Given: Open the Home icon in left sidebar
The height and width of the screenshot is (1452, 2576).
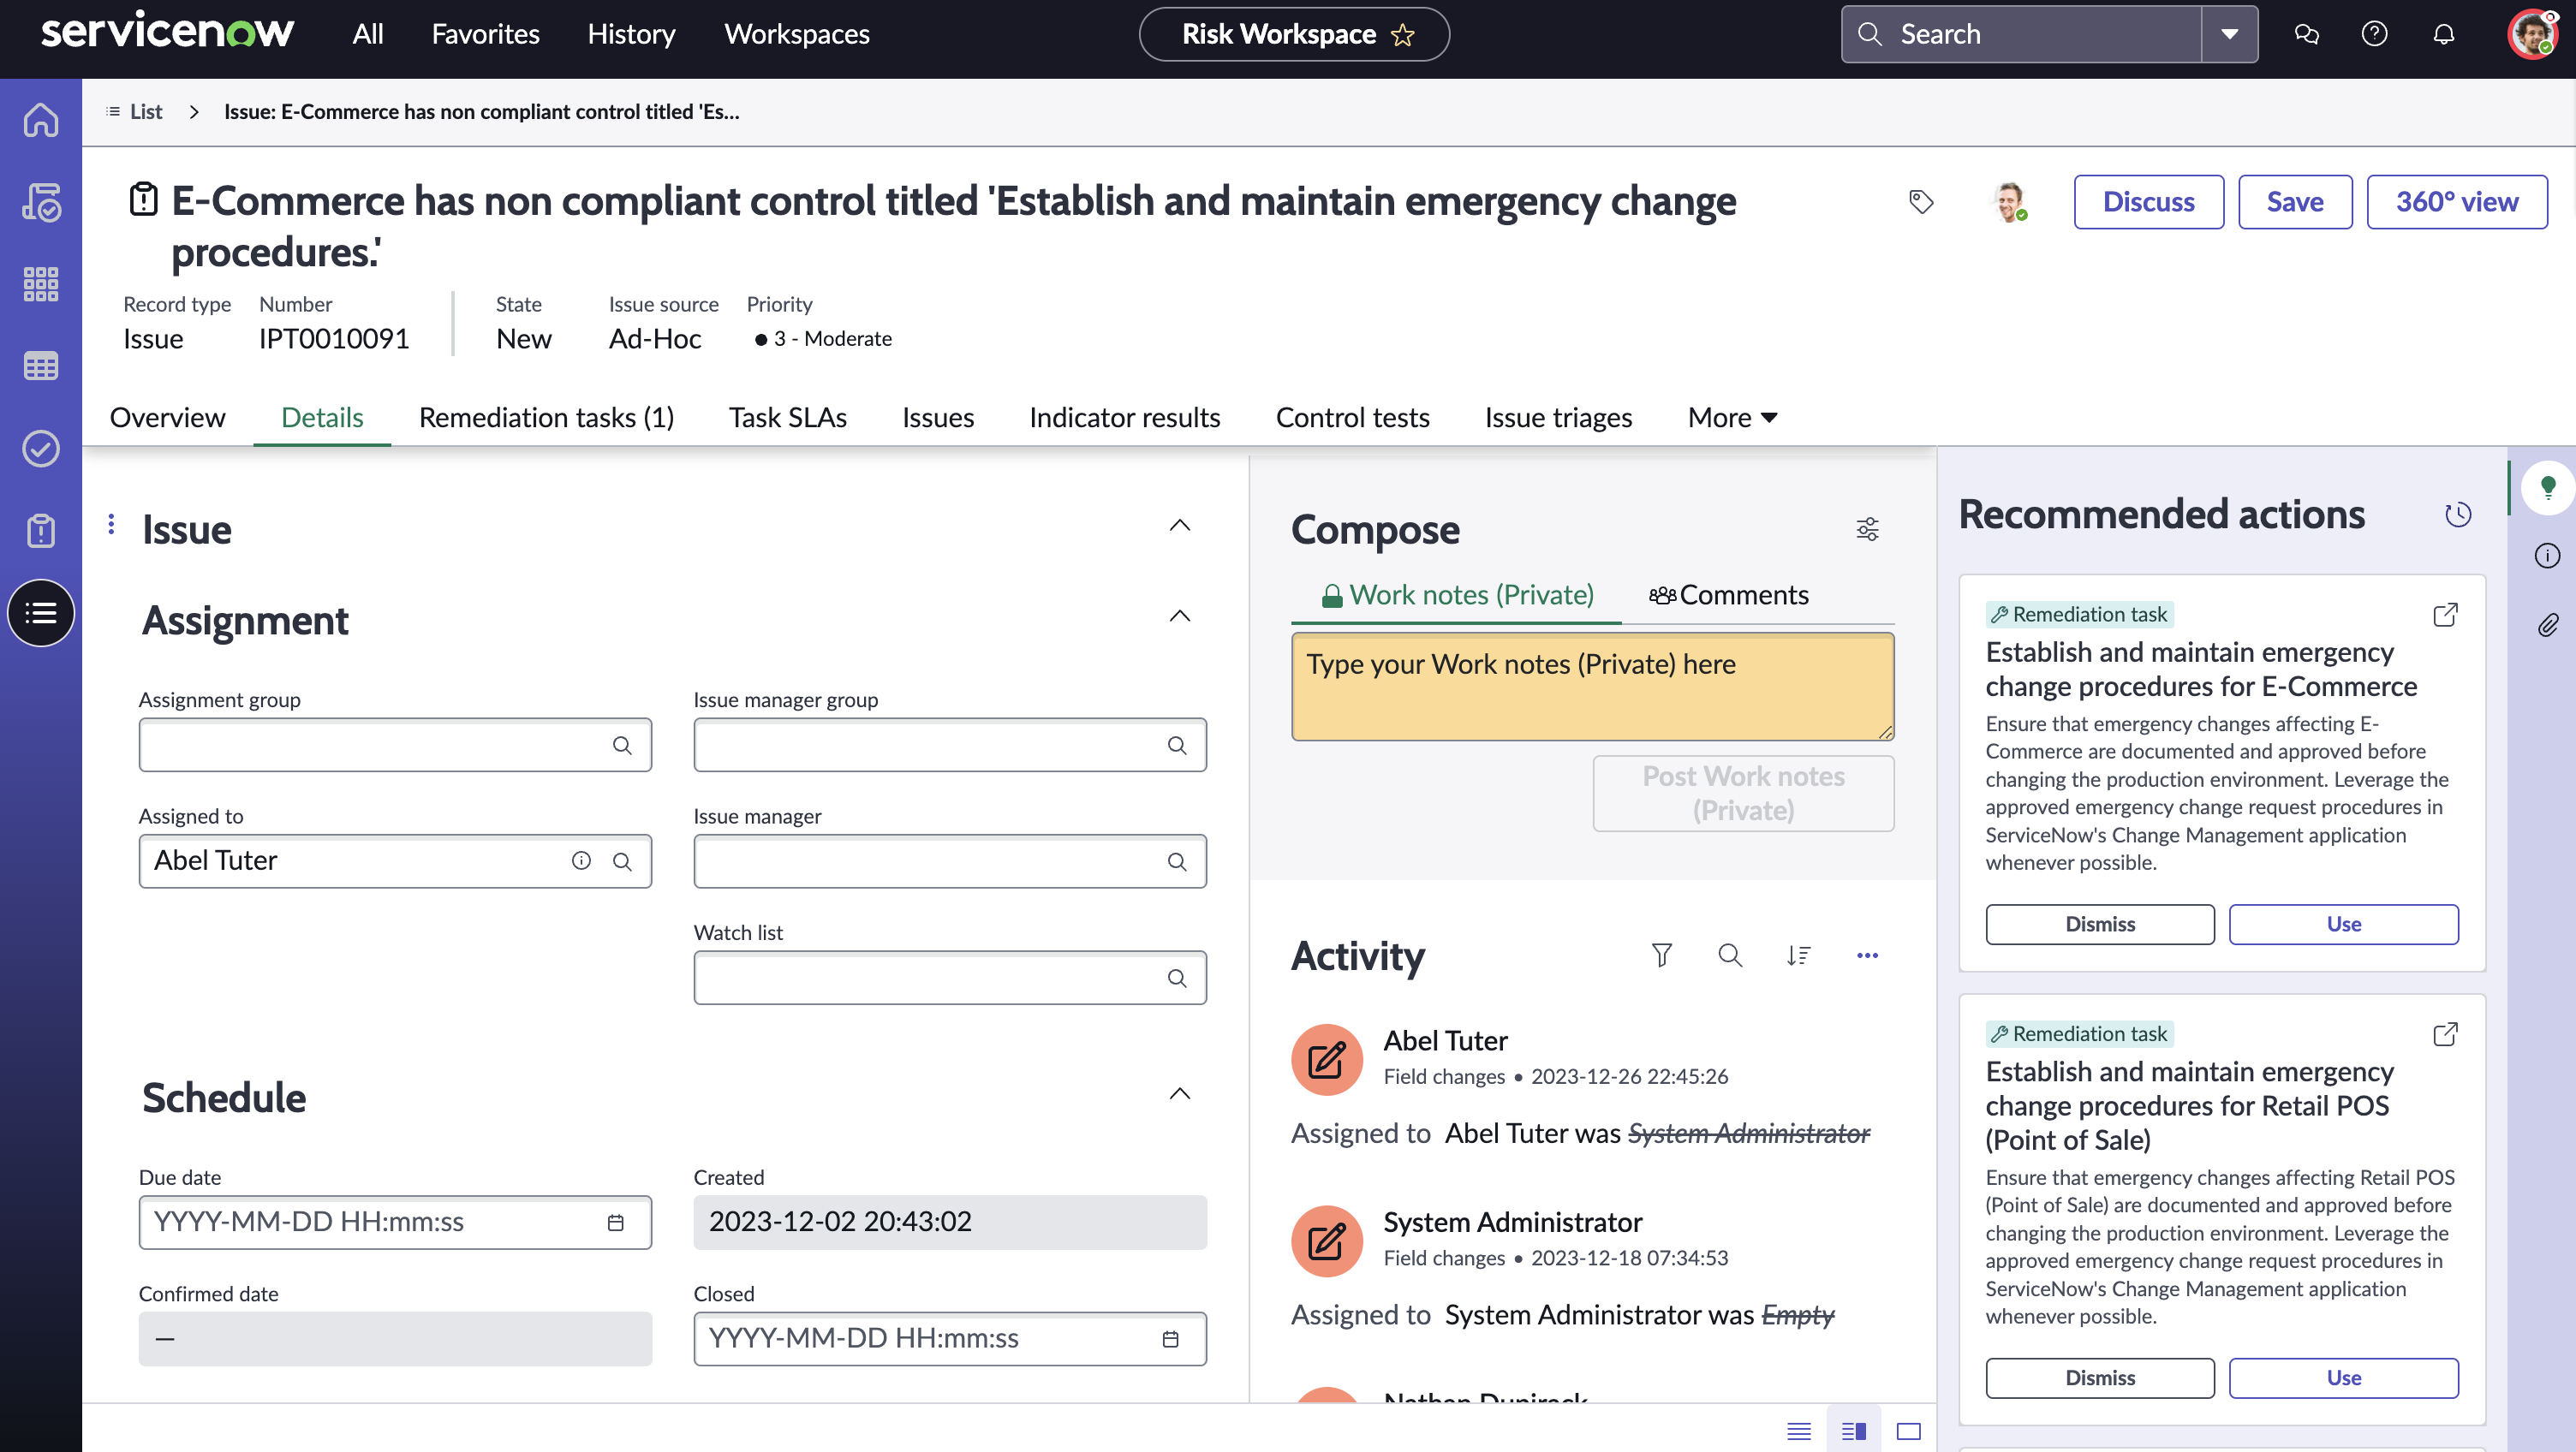Looking at the screenshot, I should click(x=41, y=120).
